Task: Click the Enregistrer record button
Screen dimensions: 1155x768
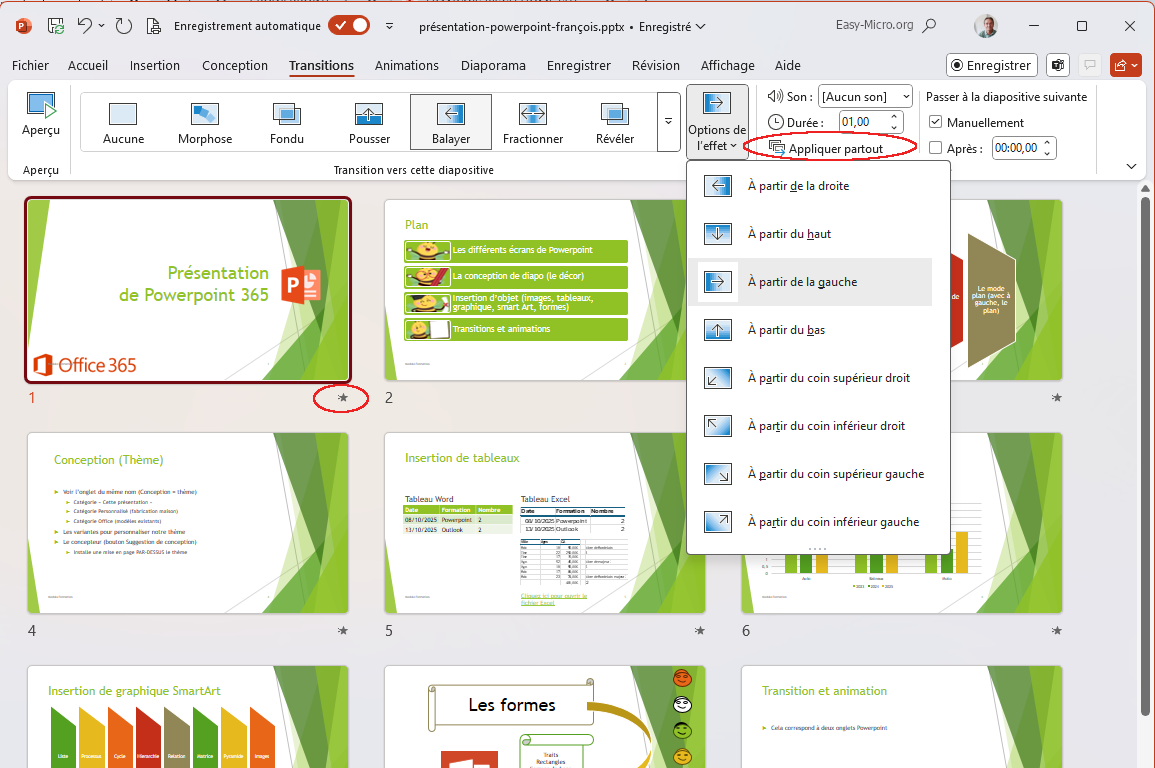Action: pos(991,65)
